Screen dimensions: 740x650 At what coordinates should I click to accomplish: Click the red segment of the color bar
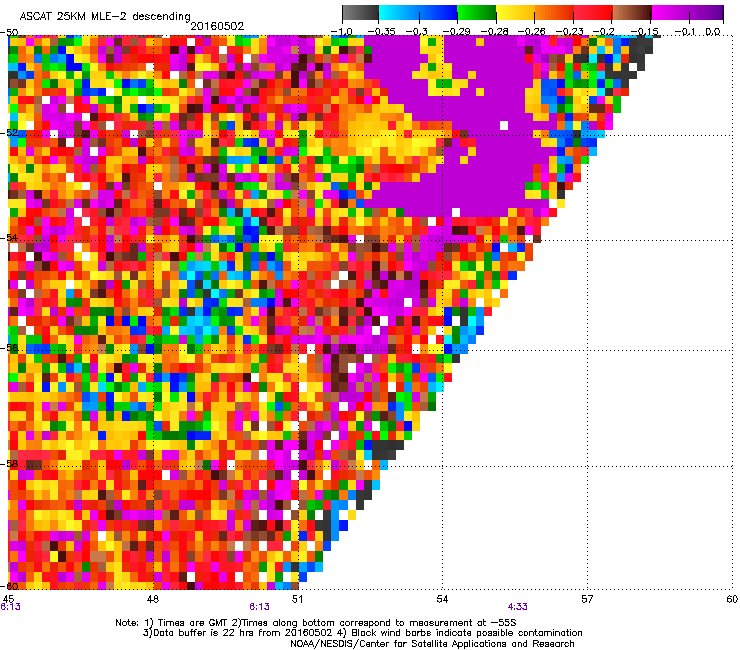pos(593,13)
